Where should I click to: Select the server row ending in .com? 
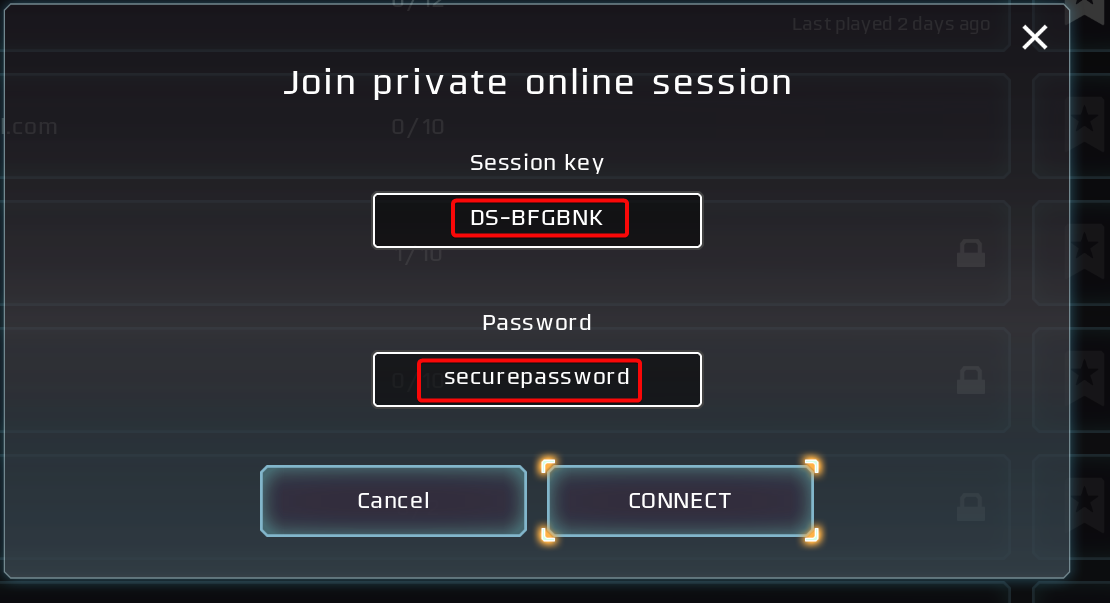(x=30, y=127)
